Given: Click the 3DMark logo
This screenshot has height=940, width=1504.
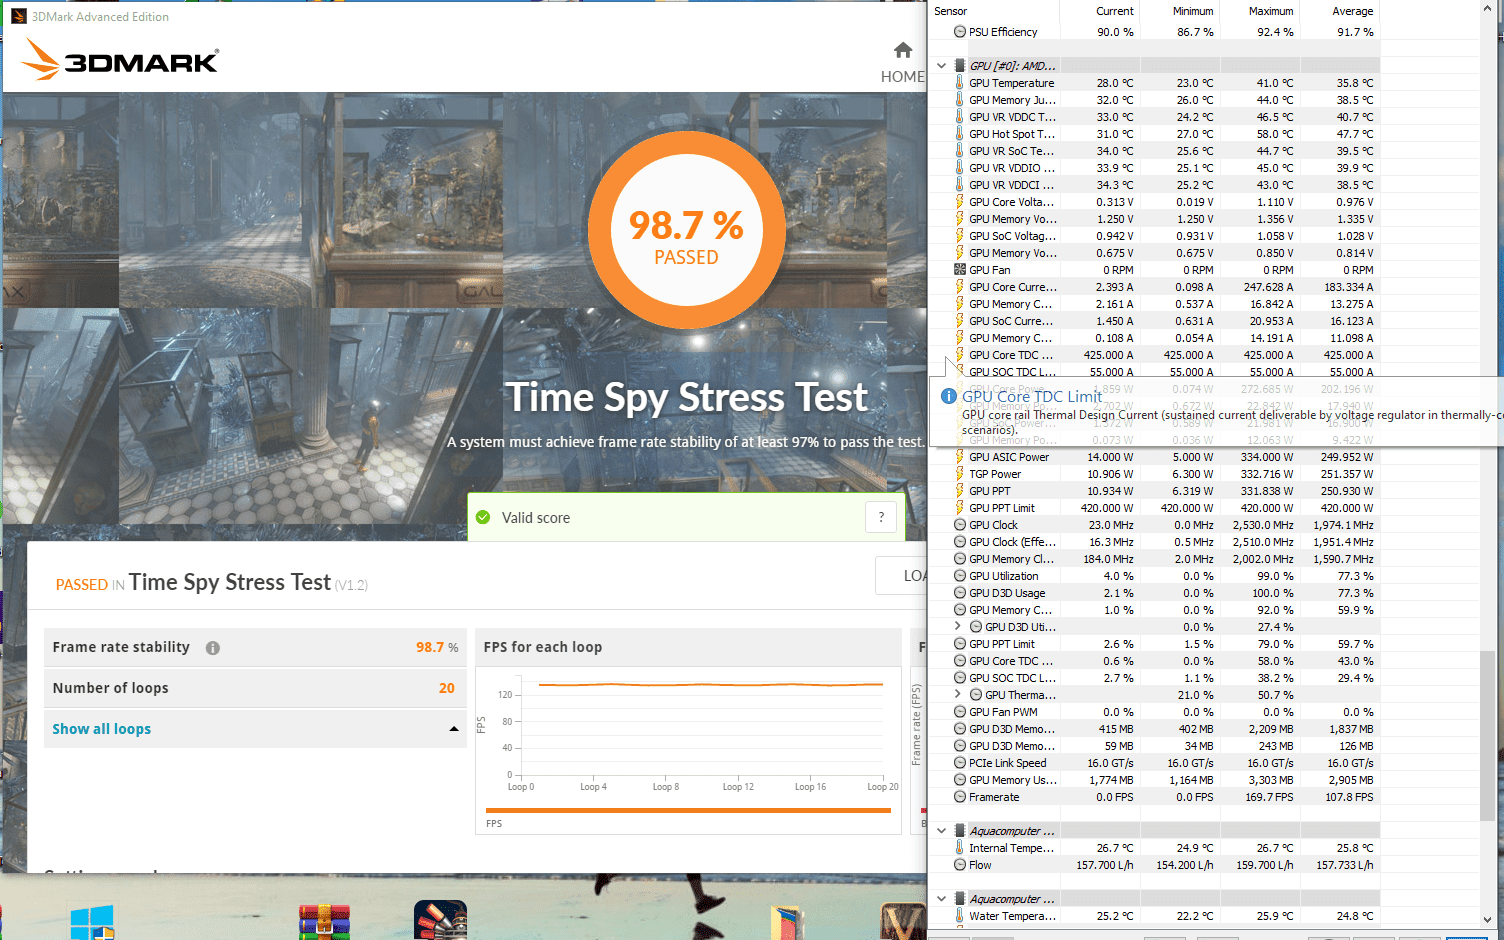Looking at the screenshot, I should (120, 60).
